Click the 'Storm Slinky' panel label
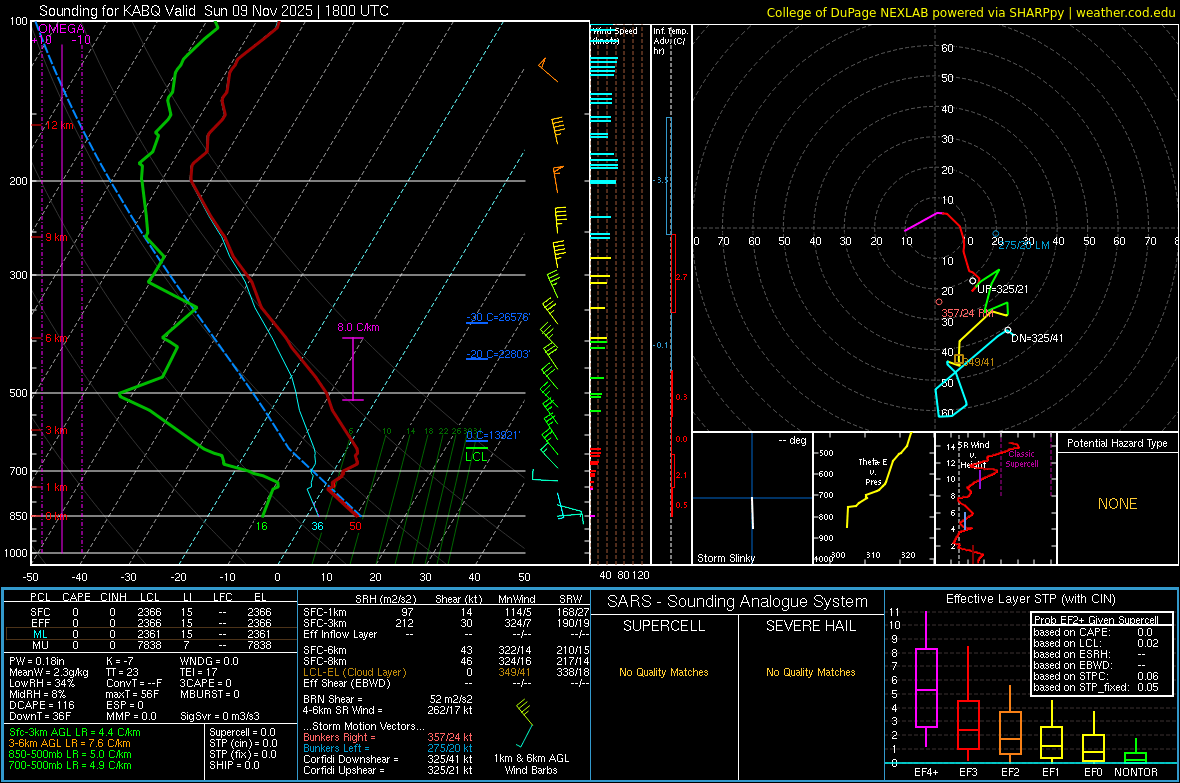The height and width of the screenshot is (783, 1180). pyautogui.click(x=725, y=558)
